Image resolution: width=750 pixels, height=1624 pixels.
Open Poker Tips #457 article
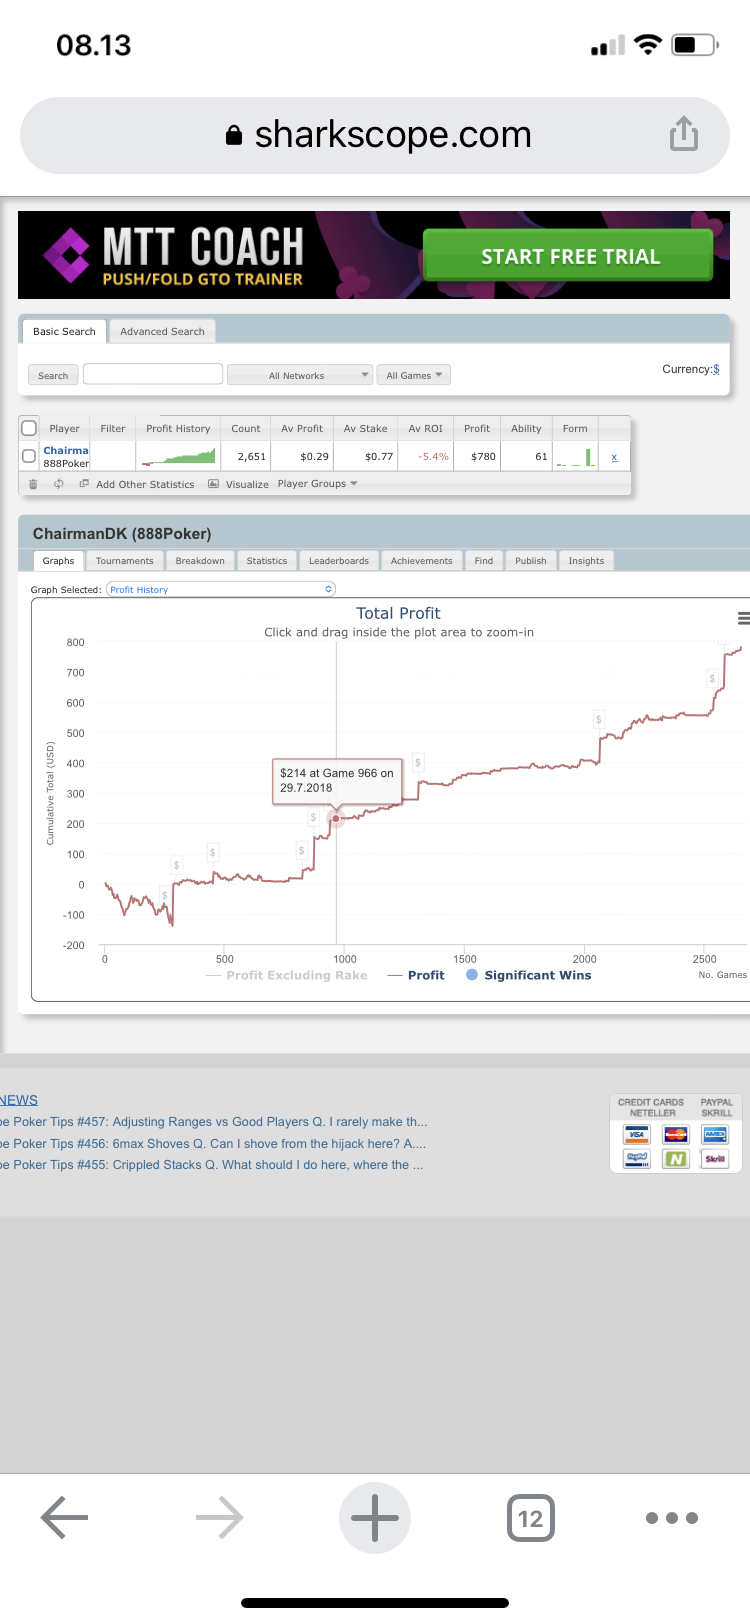pos(214,1122)
